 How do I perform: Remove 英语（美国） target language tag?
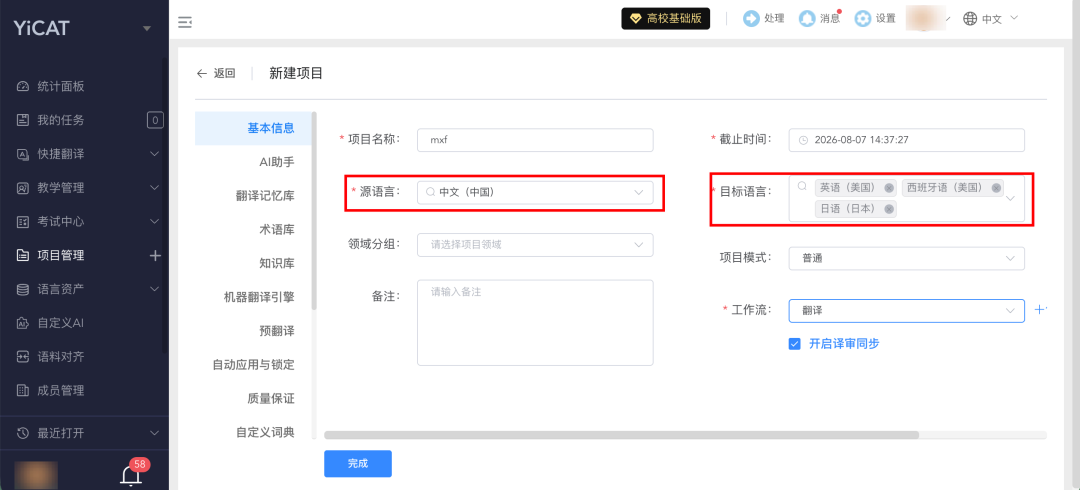point(889,188)
